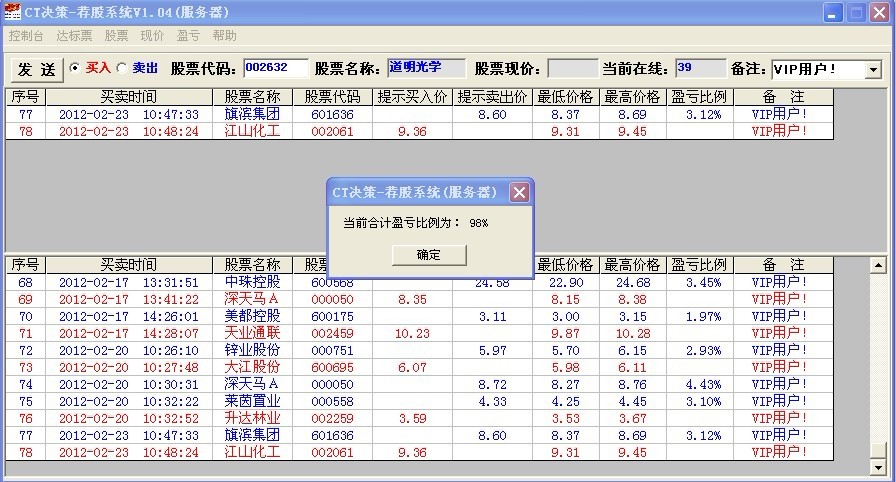Click the empty 股票现价 field
This screenshot has height=482, width=896.
coord(573,69)
